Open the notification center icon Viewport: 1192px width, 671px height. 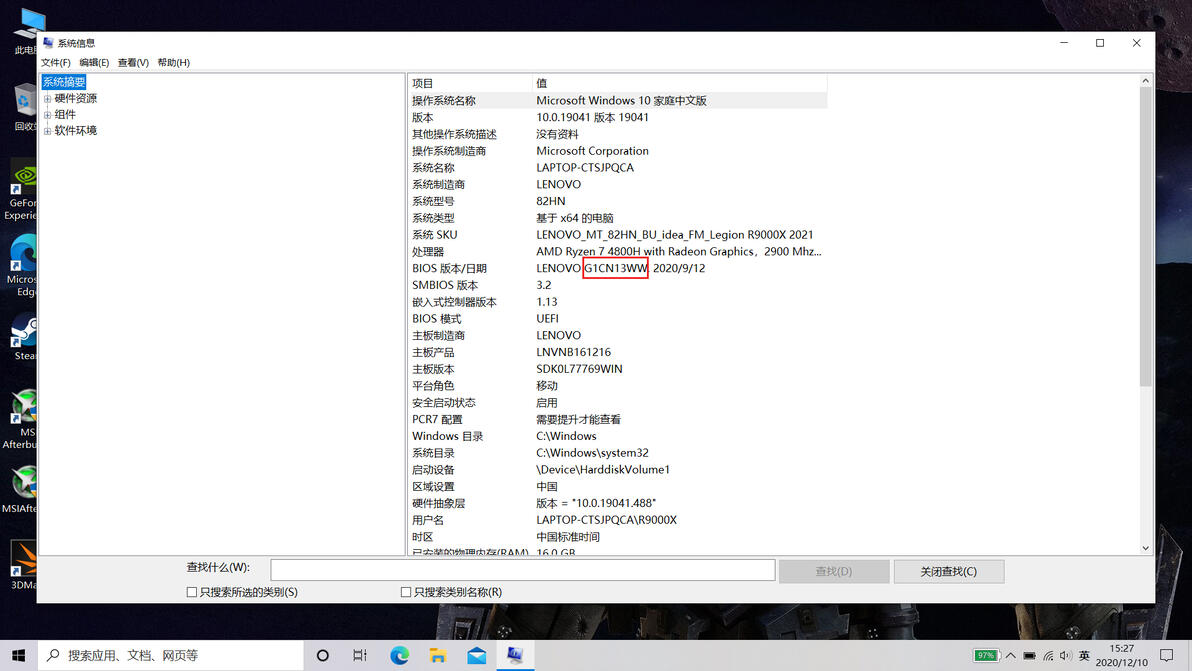pyautogui.click(x=1167, y=655)
